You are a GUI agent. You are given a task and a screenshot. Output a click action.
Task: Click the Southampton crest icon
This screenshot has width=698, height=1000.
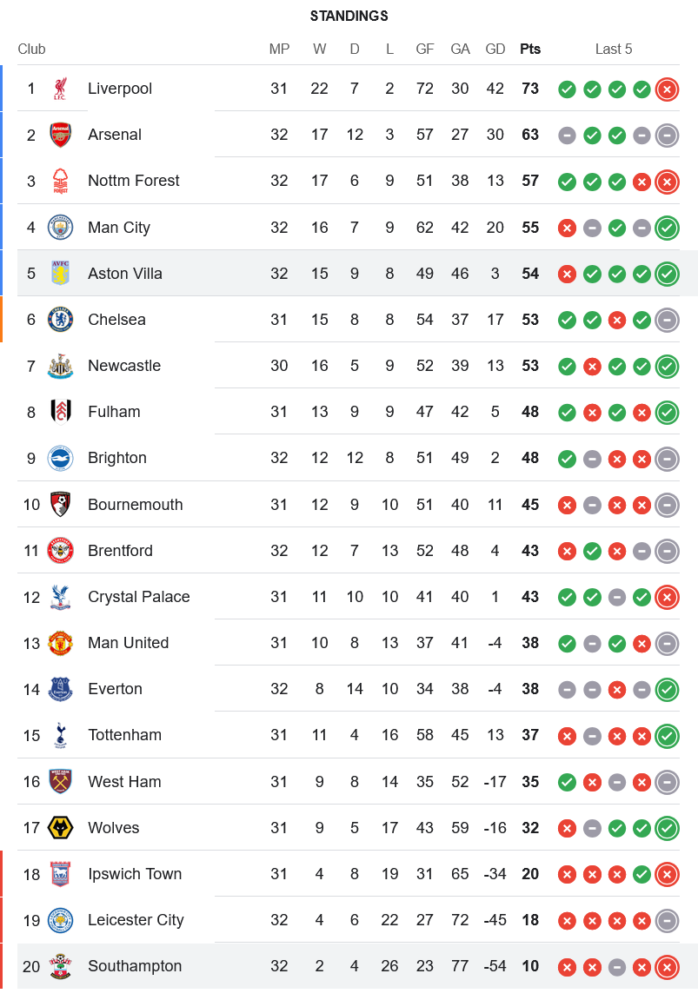coord(60,966)
